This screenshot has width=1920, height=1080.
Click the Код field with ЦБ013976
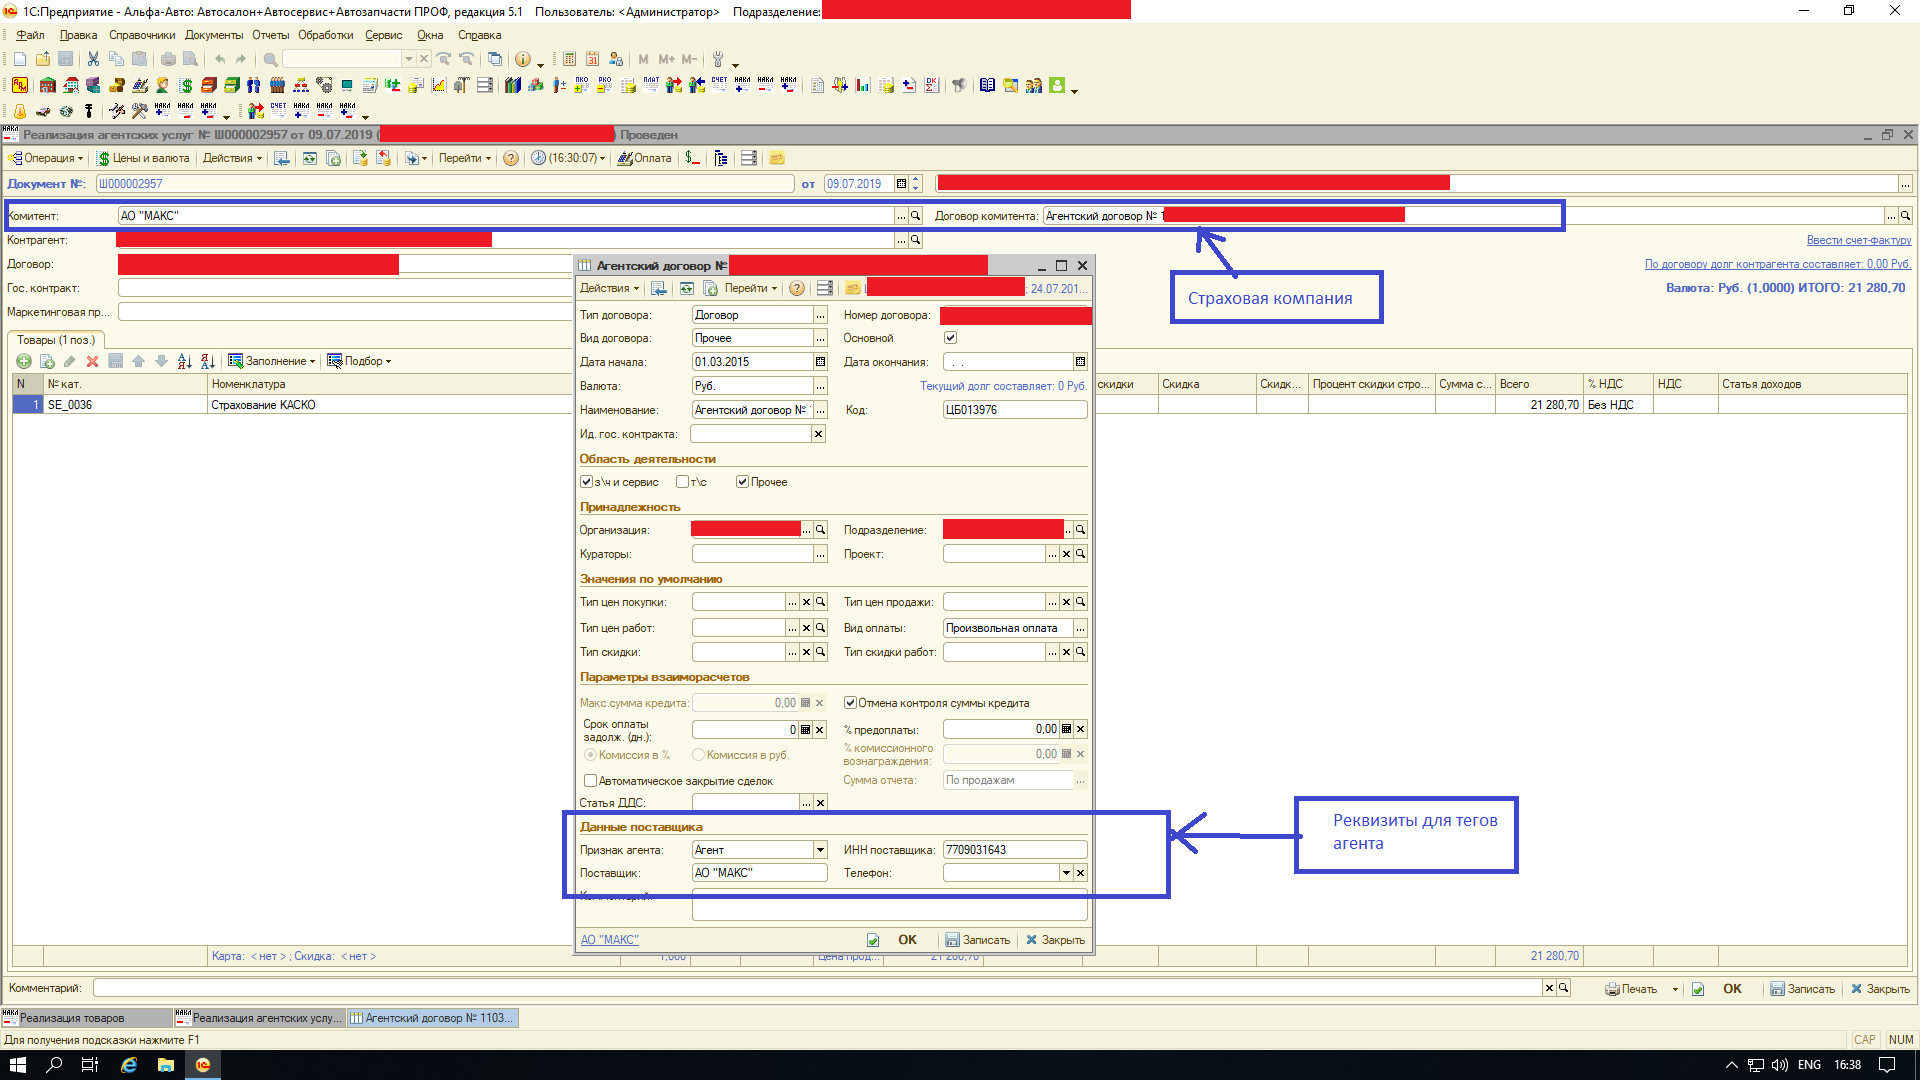[x=1015, y=410]
